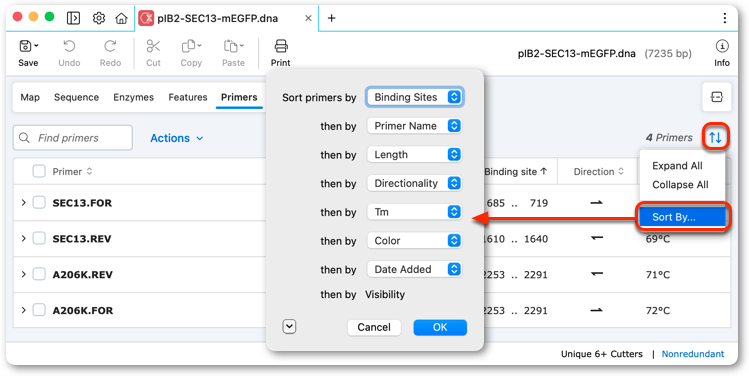Choose Collapse All from the menu

[x=680, y=185]
